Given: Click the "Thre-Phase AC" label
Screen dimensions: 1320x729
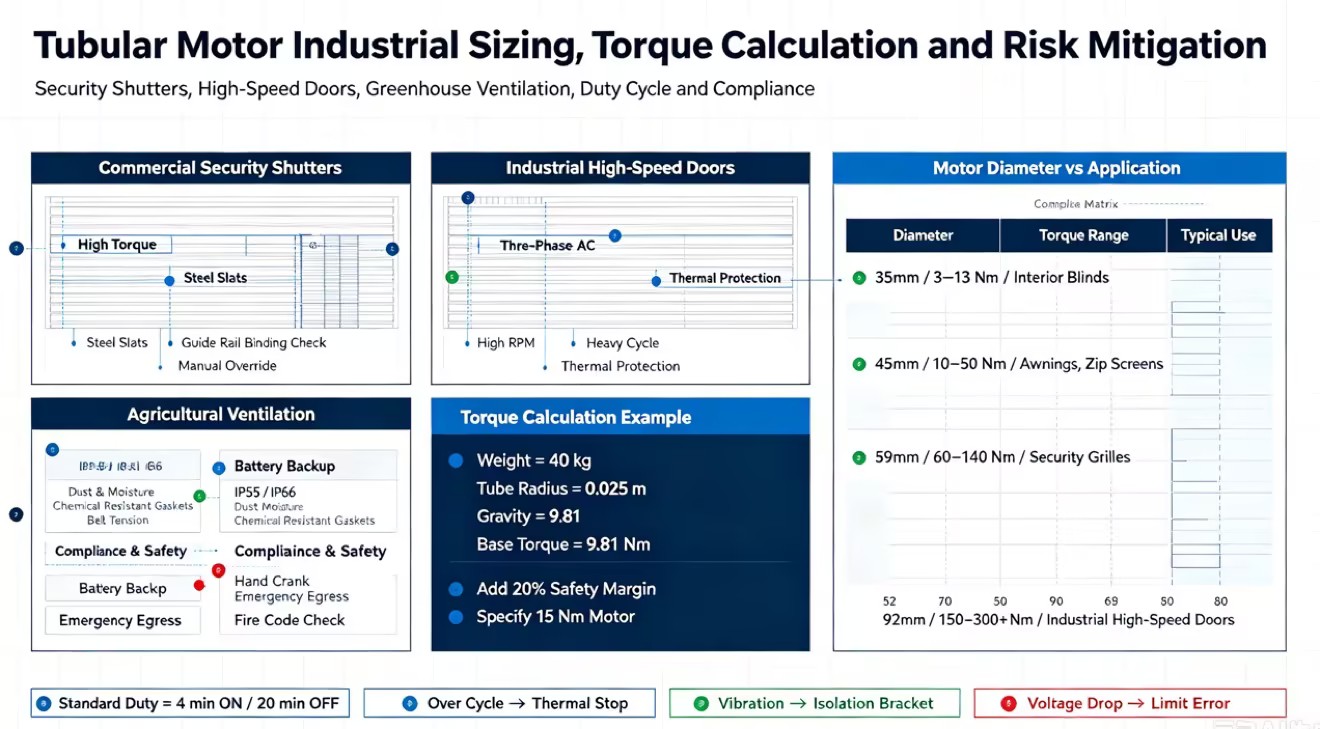Looking at the screenshot, I should tap(548, 246).
